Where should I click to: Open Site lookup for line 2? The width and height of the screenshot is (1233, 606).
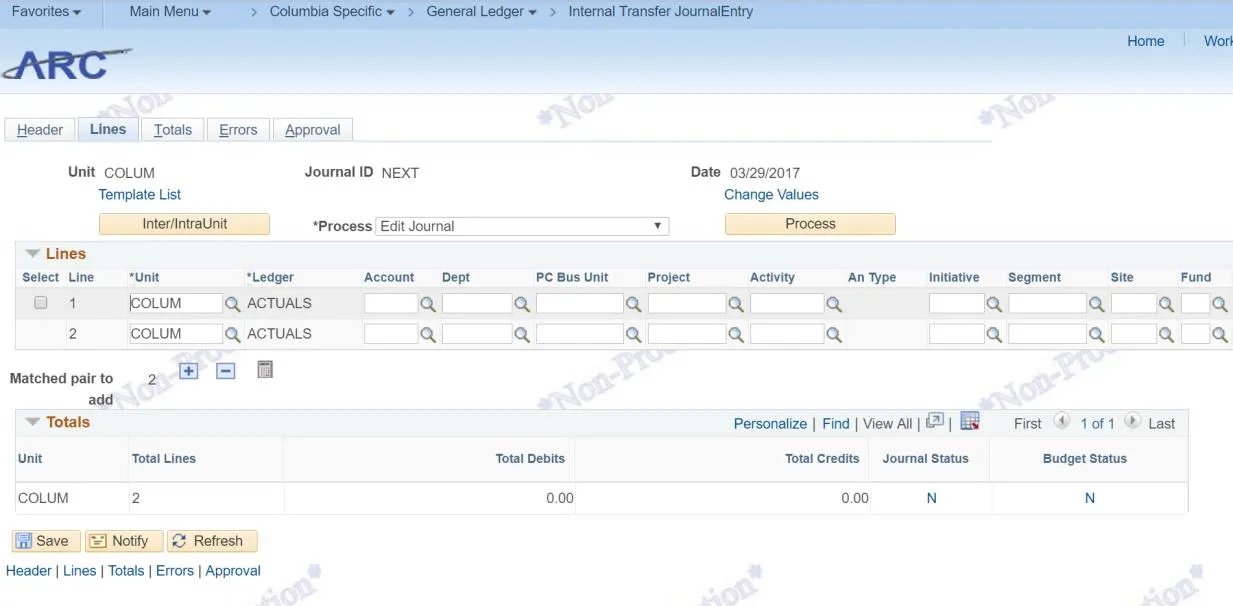point(1166,335)
